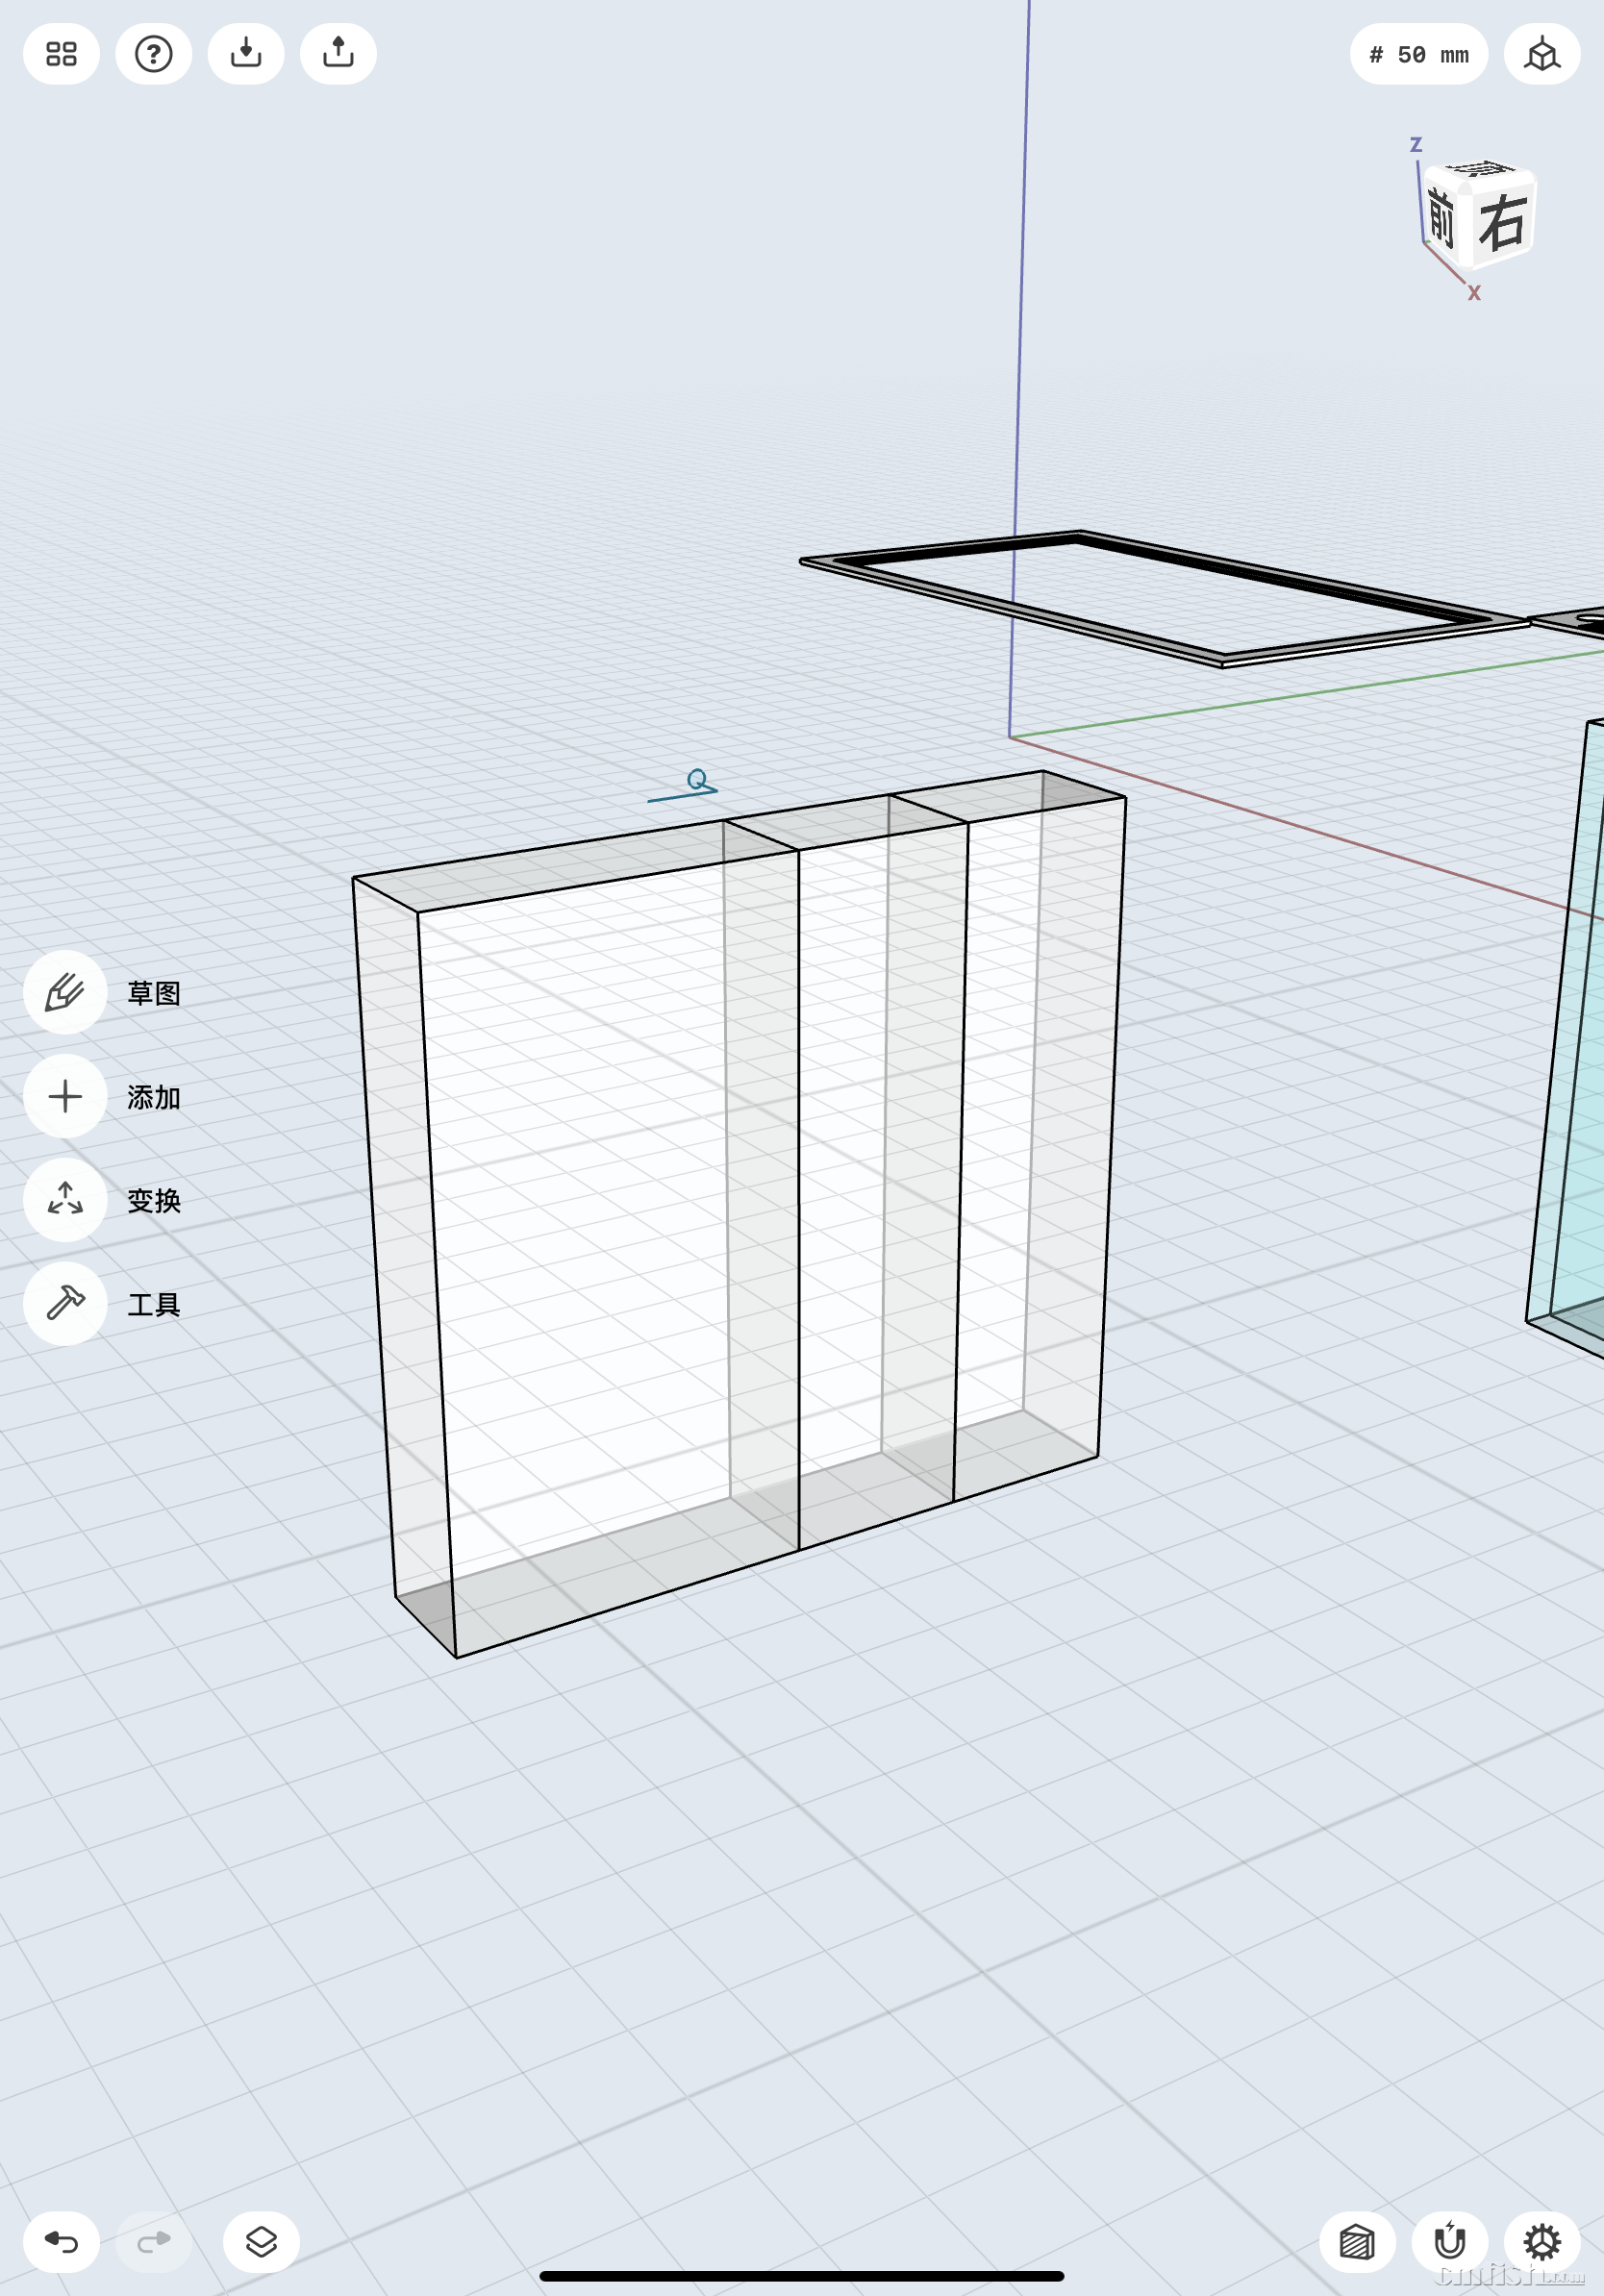Click the redo arrow button
1604x2296 pixels.
coord(153,2242)
